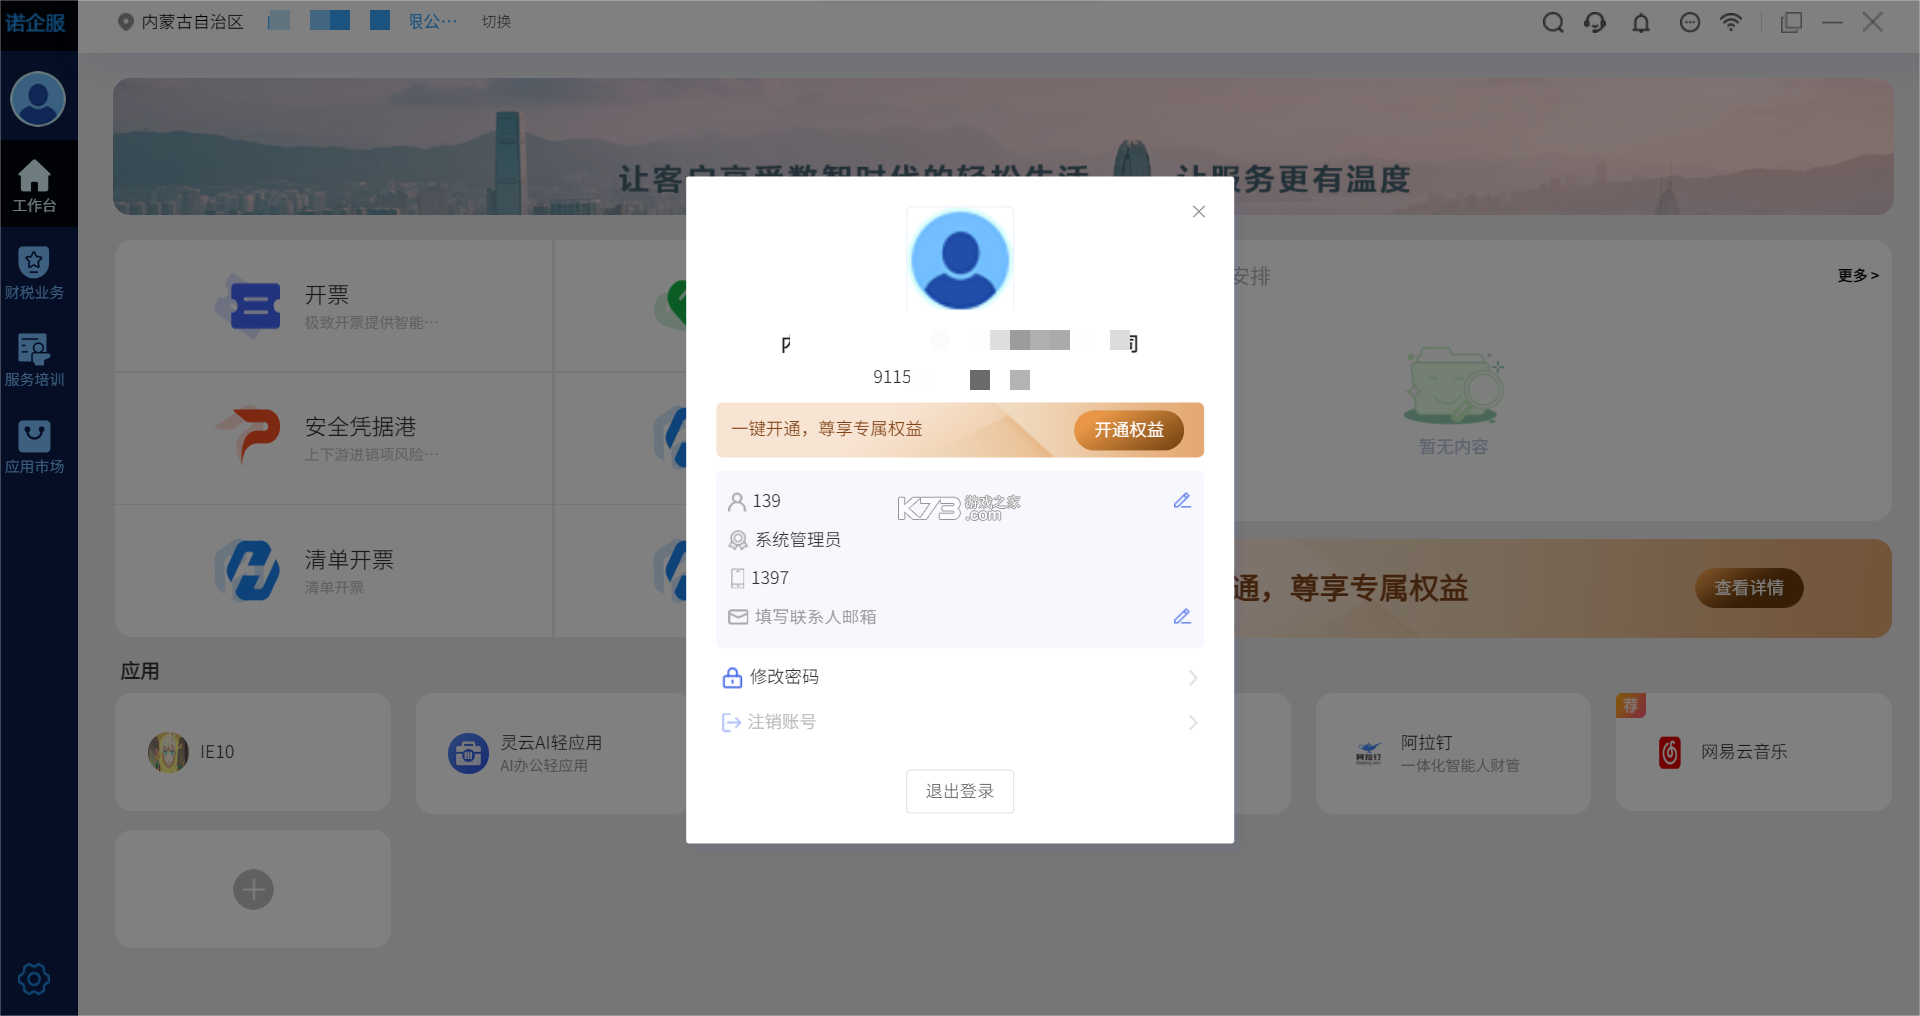The height and width of the screenshot is (1016, 1920).
Task: Open settings gear in sidebar
Action: coord(34,979)
